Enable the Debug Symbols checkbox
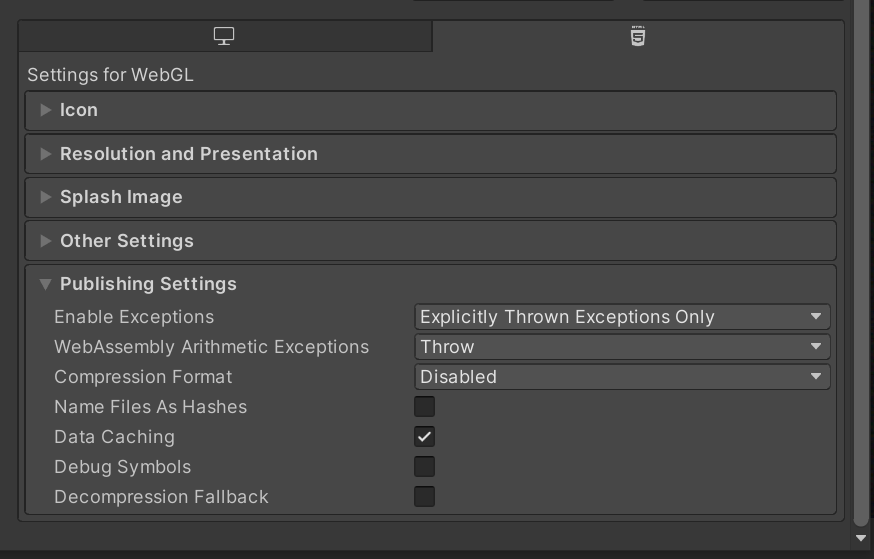The width and height of the screenshot is (874, 559). tap(424, 467)
